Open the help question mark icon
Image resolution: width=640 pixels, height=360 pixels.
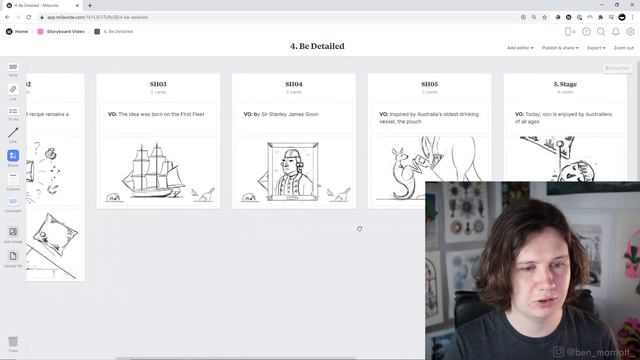[x=586, y=31]
